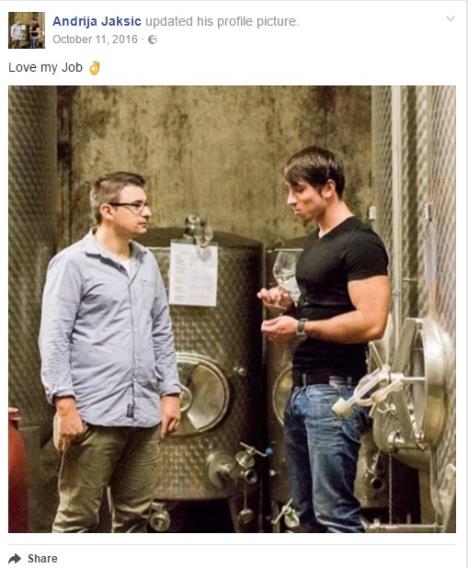Viewport: 468px width, 568px height.
Task: Expand the post options chevron arrow
Action: click(450, 18)
